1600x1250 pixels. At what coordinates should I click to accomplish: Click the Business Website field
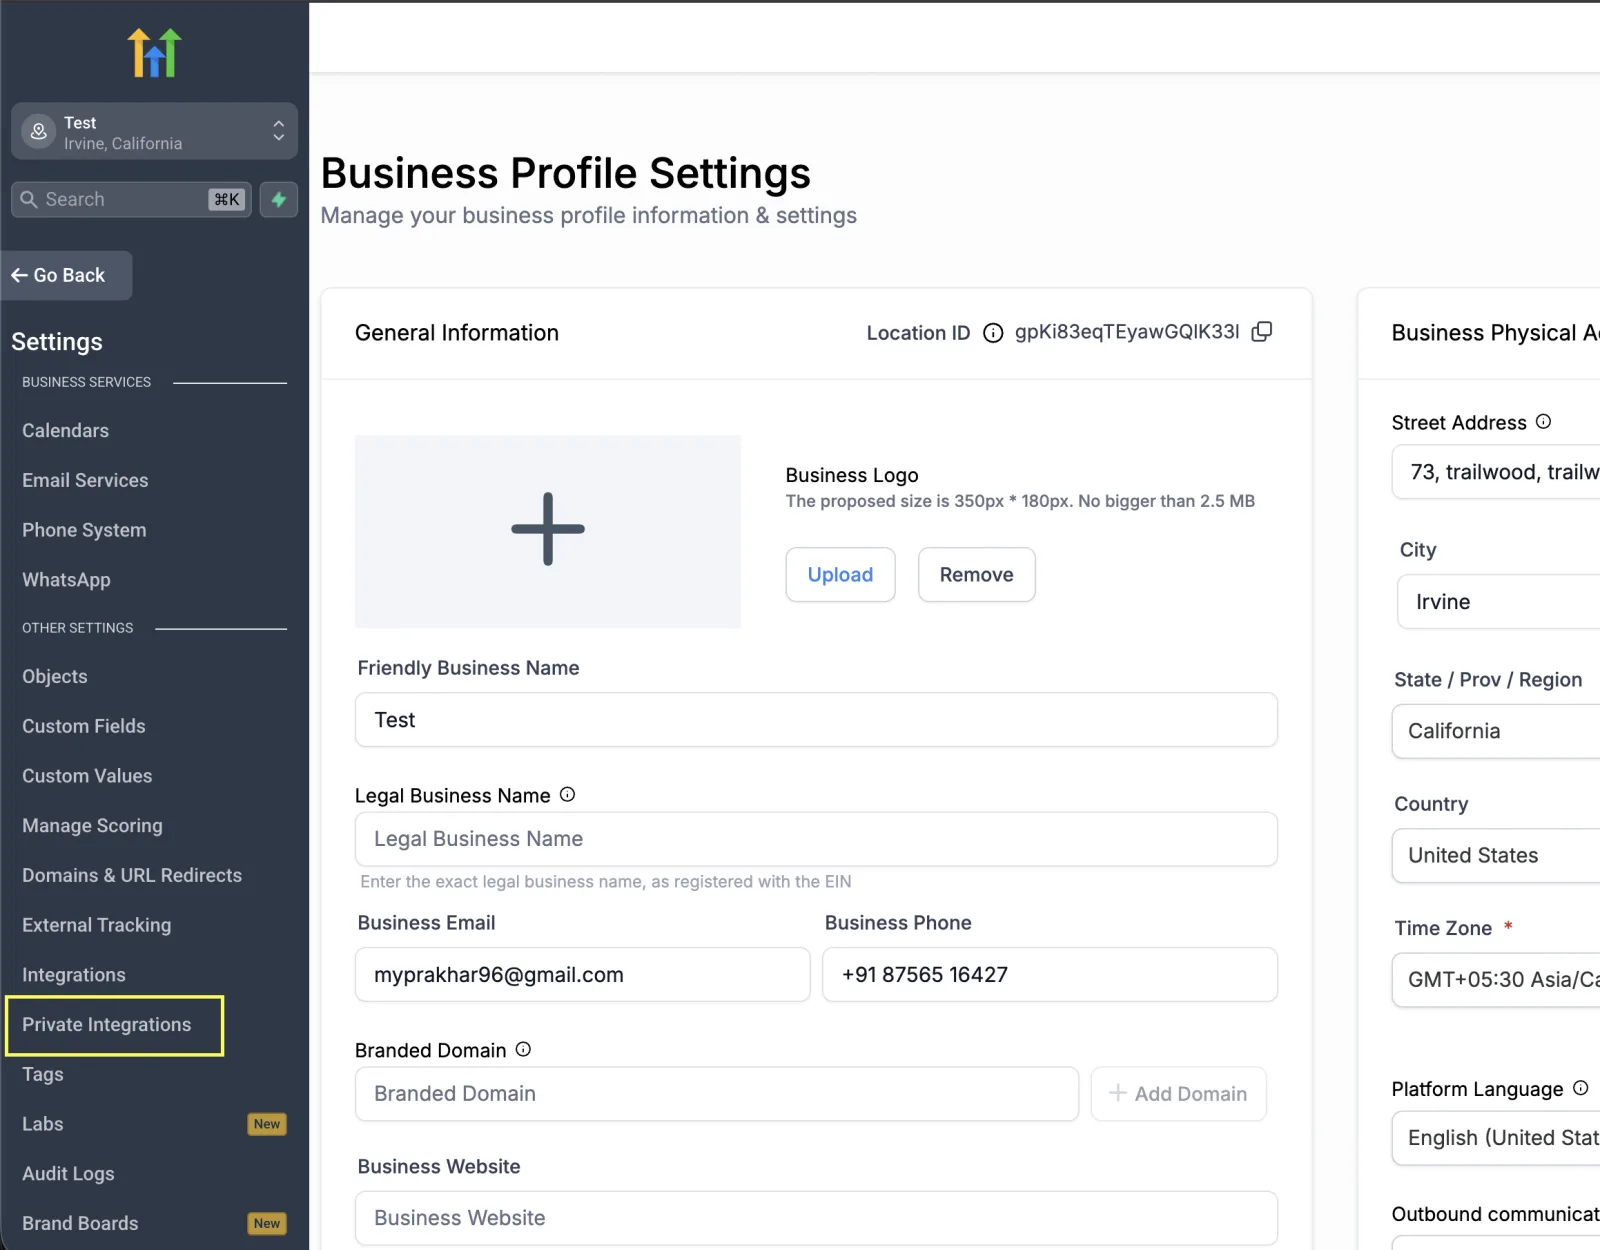pyautogui.click(x=816, y=1218)
